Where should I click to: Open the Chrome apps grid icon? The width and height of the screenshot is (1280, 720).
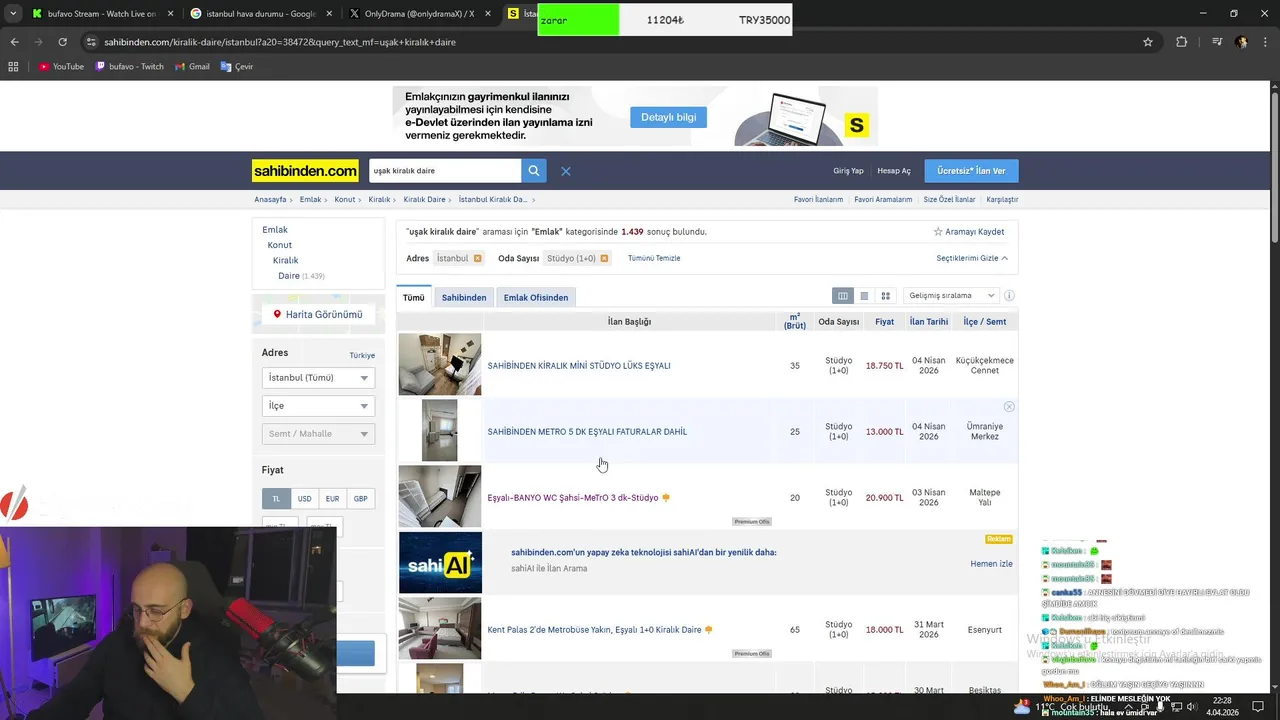point(13,67)
